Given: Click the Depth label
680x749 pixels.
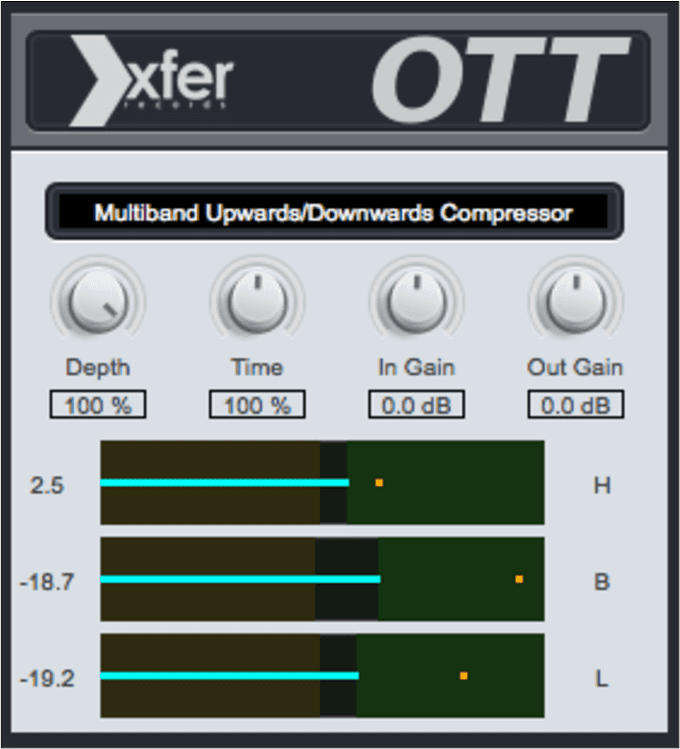Looking at the screenshot, I should click(x=98, y=368).
